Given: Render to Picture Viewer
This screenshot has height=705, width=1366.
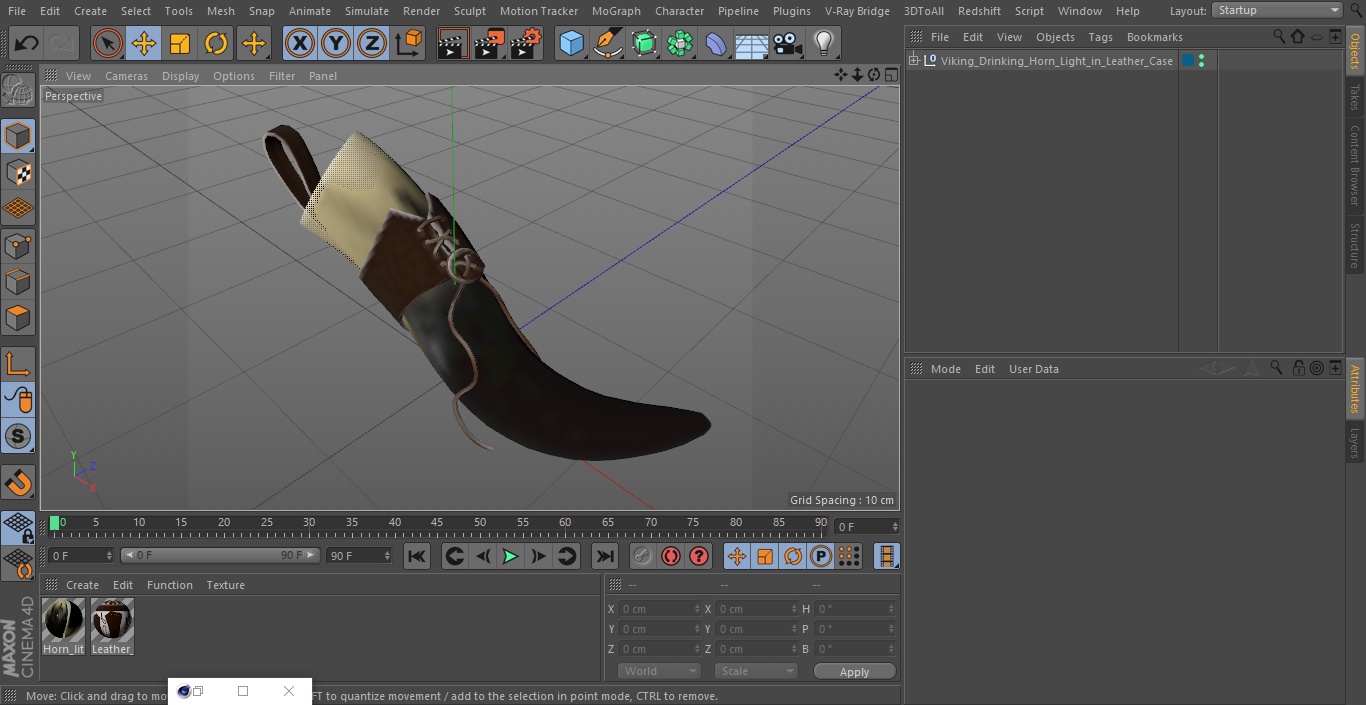Looking at the screenshot, I should [489, 43].
